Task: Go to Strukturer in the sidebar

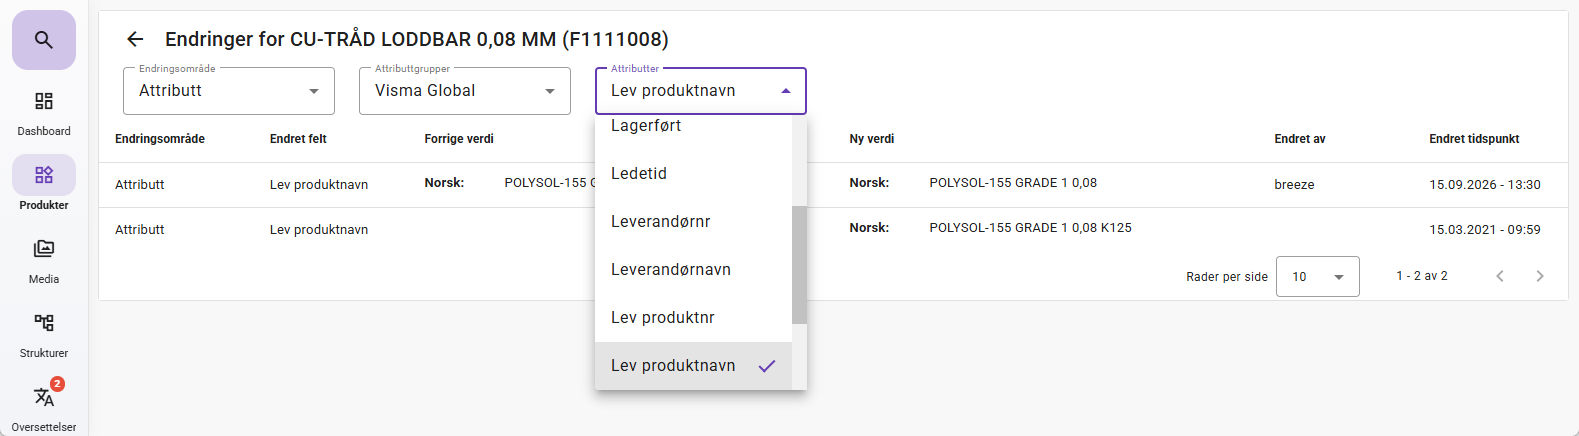Action: coord(44,336)
